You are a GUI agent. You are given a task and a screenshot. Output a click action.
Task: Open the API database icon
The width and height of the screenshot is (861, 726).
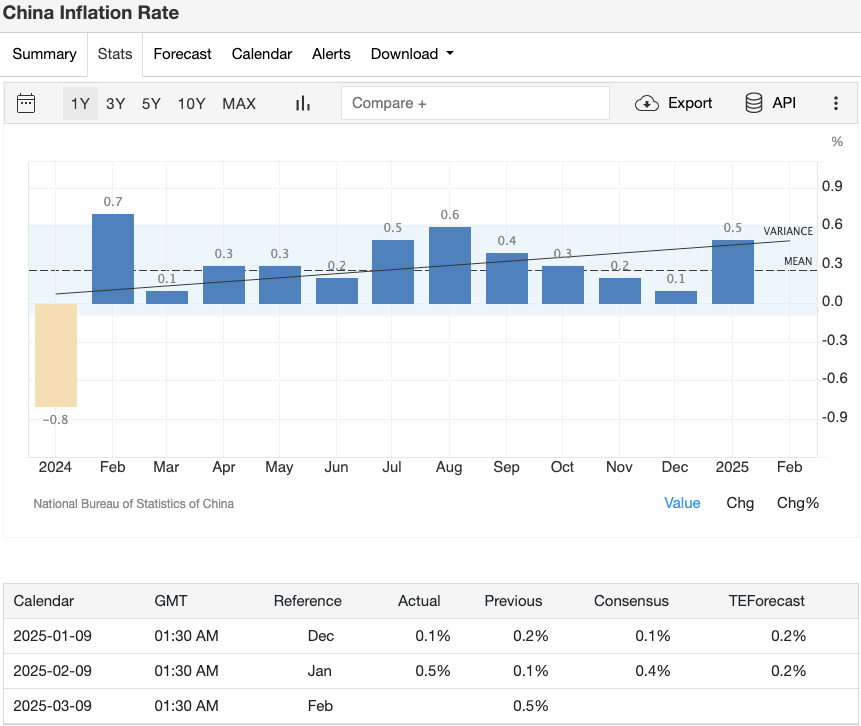pos(754,103)
